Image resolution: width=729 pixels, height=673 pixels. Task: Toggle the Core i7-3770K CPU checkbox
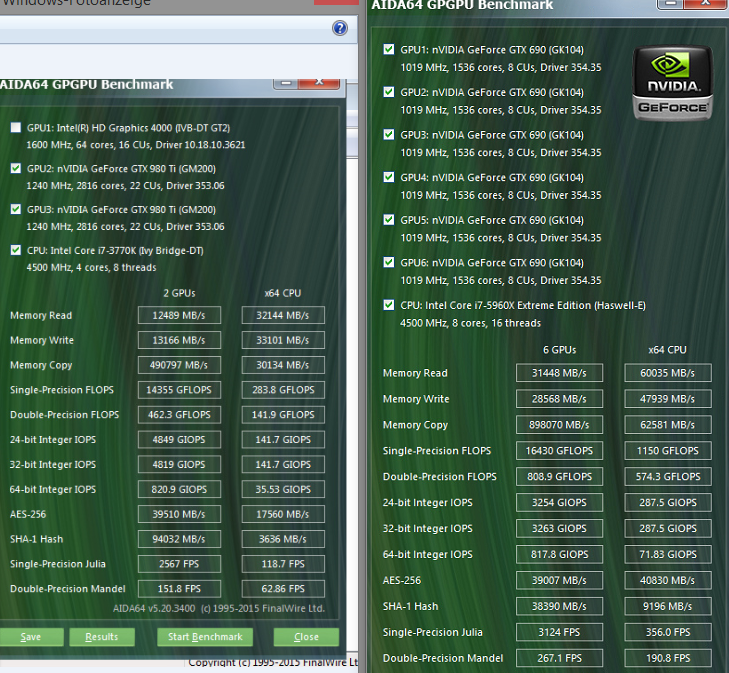click(16, 251)
